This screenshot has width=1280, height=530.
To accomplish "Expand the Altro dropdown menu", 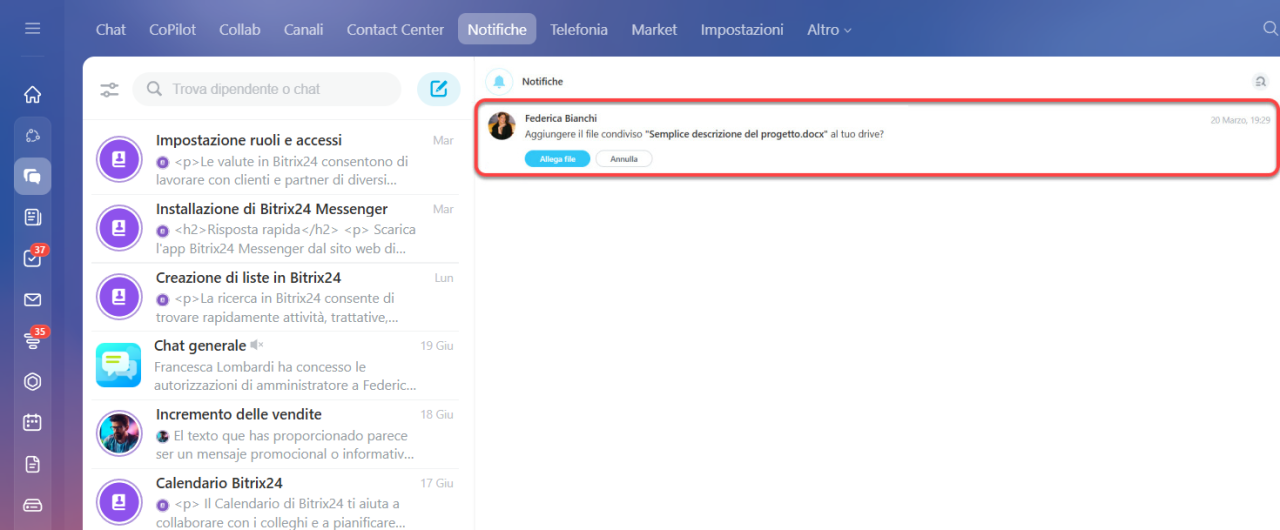I will pos(829,29).
